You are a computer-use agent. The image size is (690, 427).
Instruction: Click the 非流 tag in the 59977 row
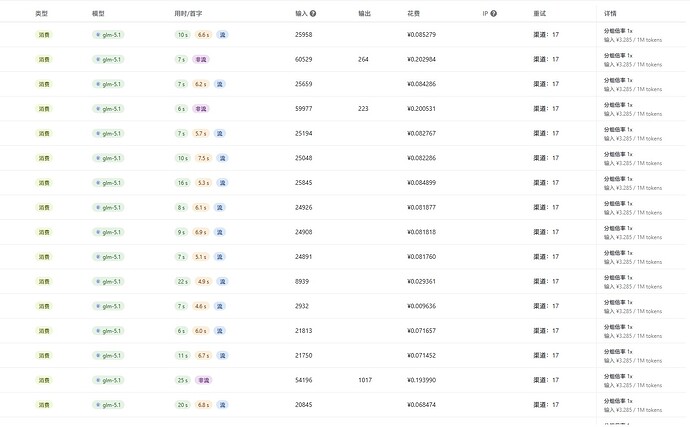(x=201, y=109)
